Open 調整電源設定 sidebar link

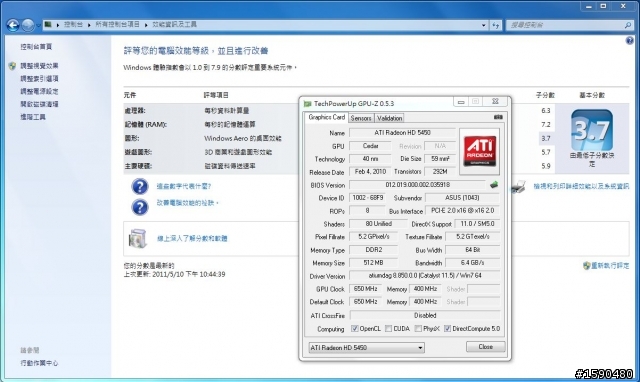point(39,91)
